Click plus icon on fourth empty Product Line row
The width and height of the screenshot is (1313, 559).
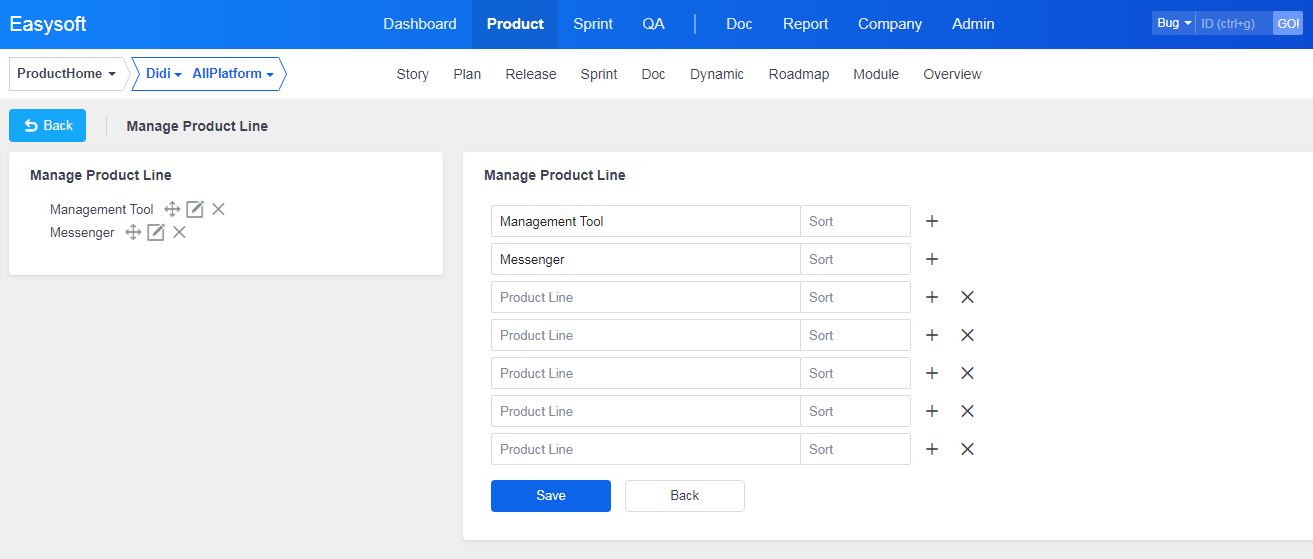[932, 411]
